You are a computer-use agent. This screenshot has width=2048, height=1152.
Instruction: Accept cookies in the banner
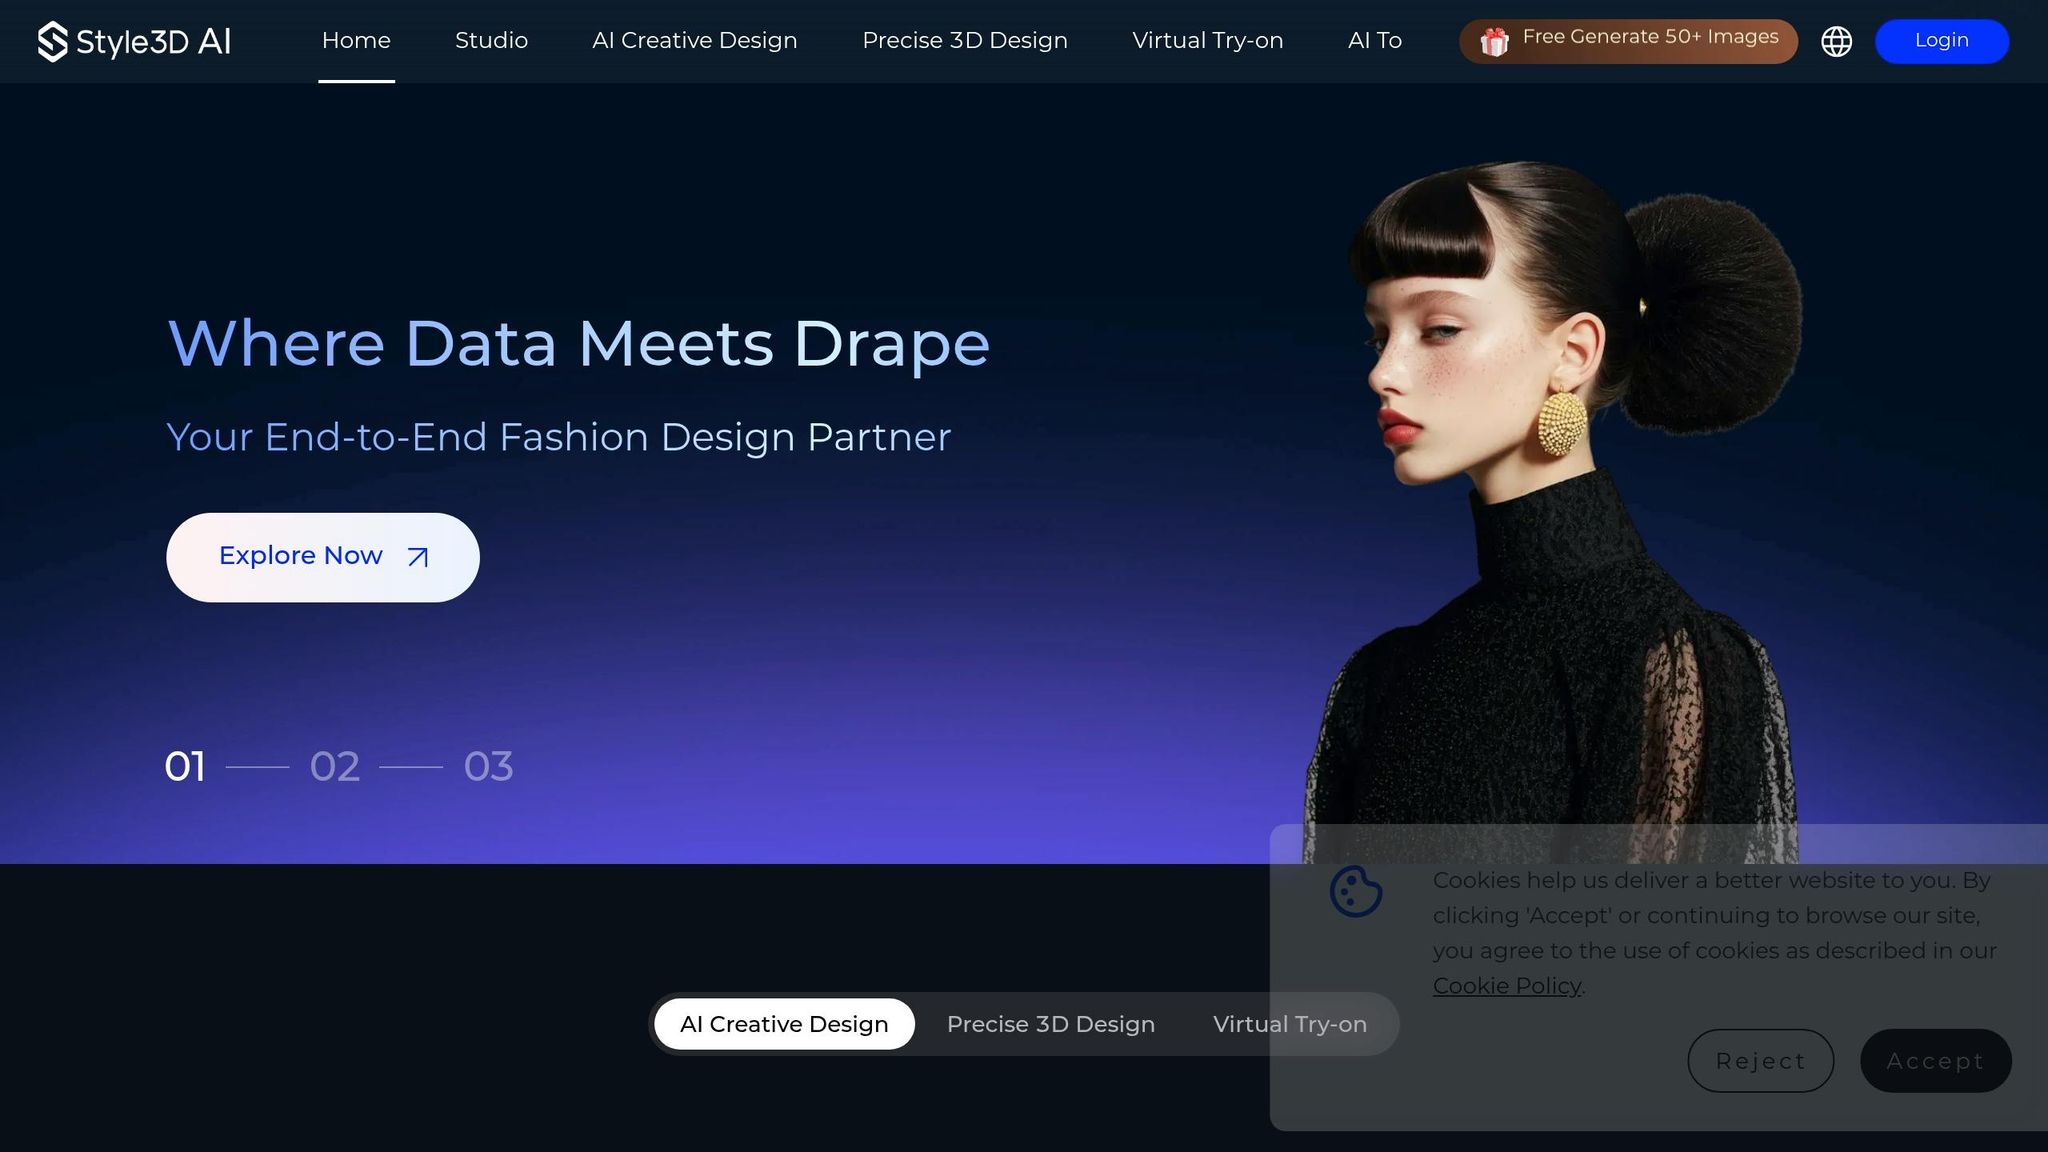(x=1935, y=1061)
